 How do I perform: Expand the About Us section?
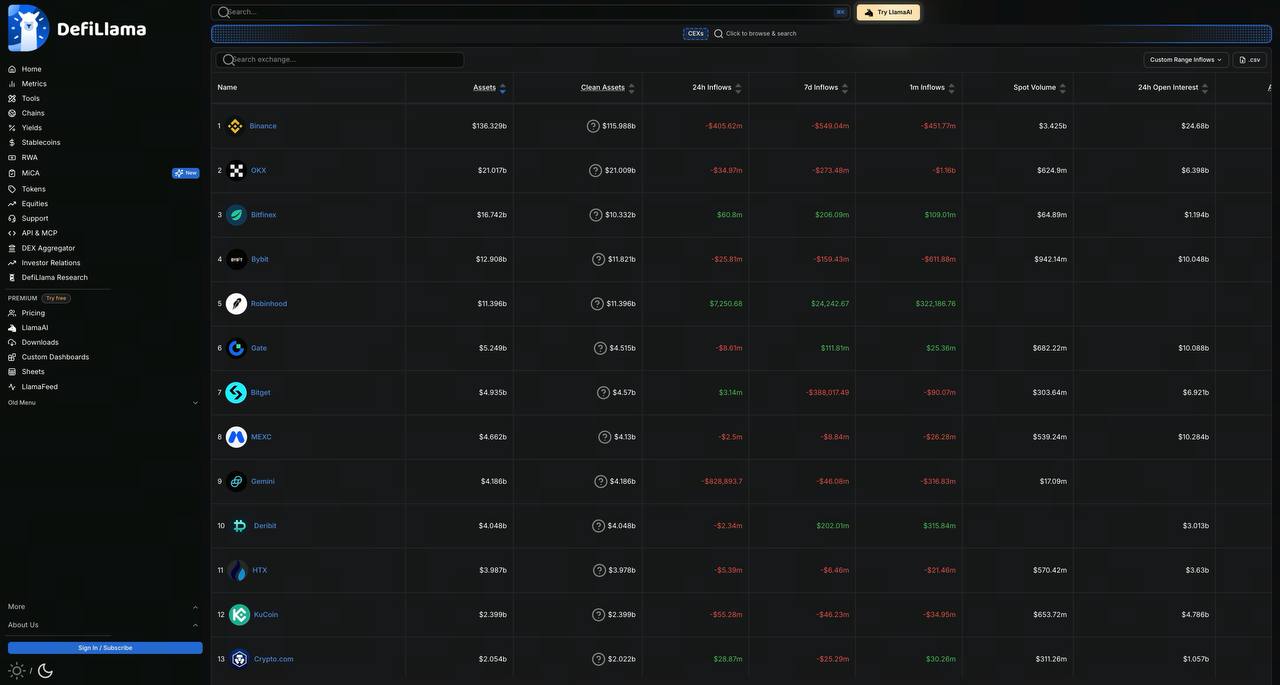[104, 625]
